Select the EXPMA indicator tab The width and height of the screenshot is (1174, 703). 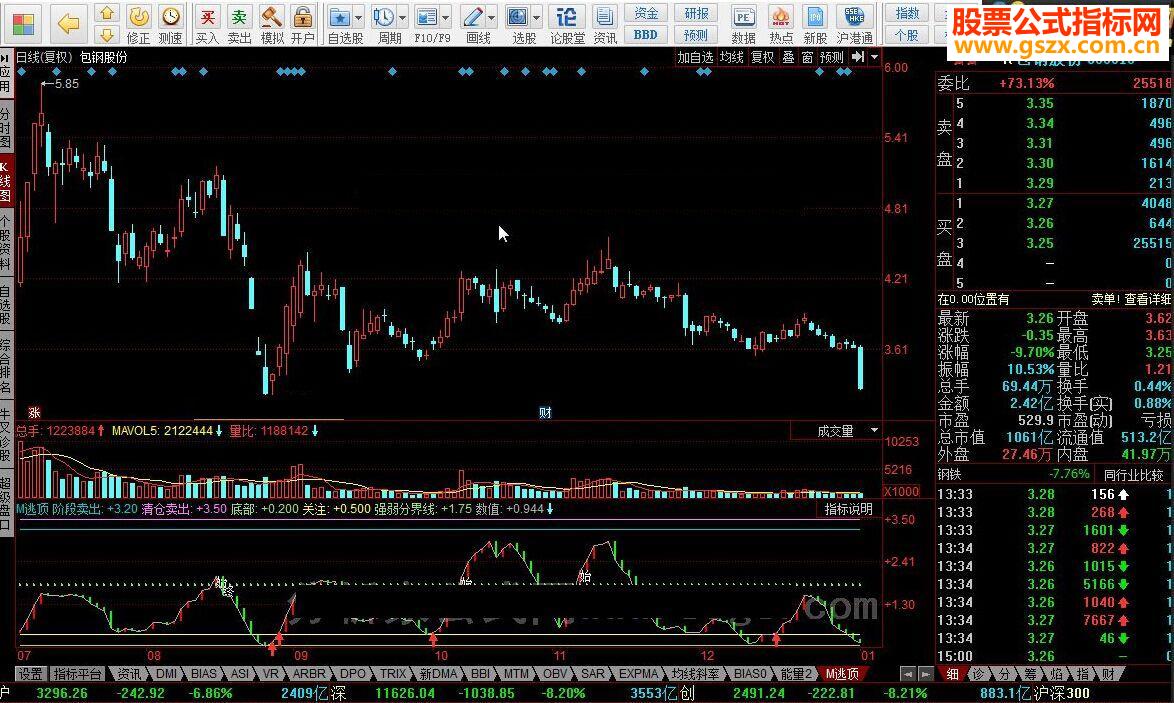click(x=638, y=674)
